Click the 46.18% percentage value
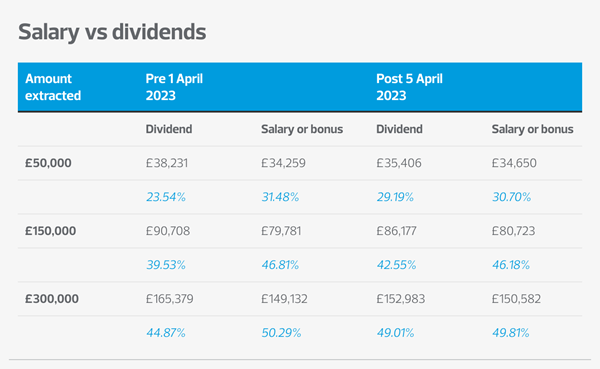This screenshot has width=600, height=369. (511, 265)
